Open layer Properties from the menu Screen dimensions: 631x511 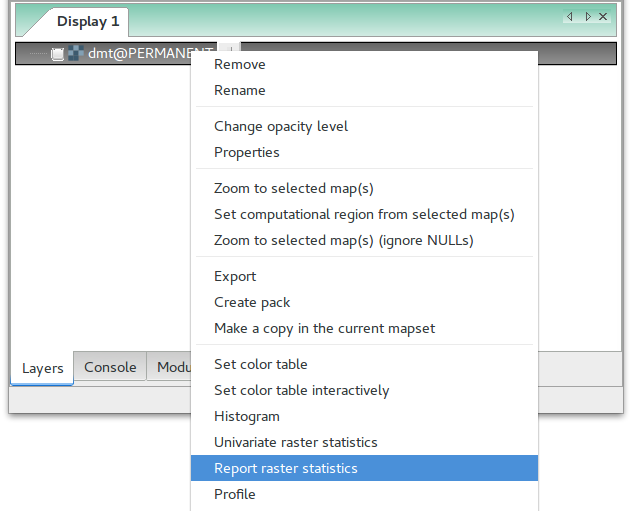click(364, 152)
